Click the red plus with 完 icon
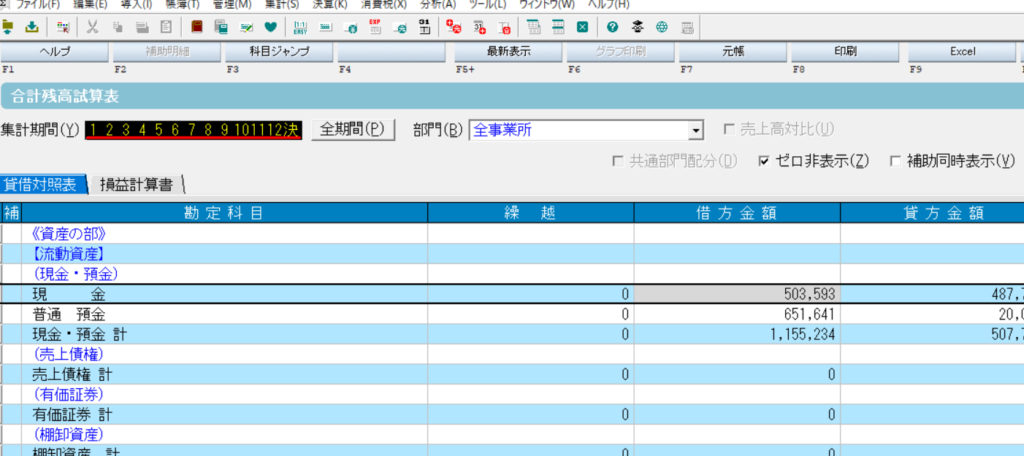This screenshot has width=1024, height=456. click(x=453, y=27)
